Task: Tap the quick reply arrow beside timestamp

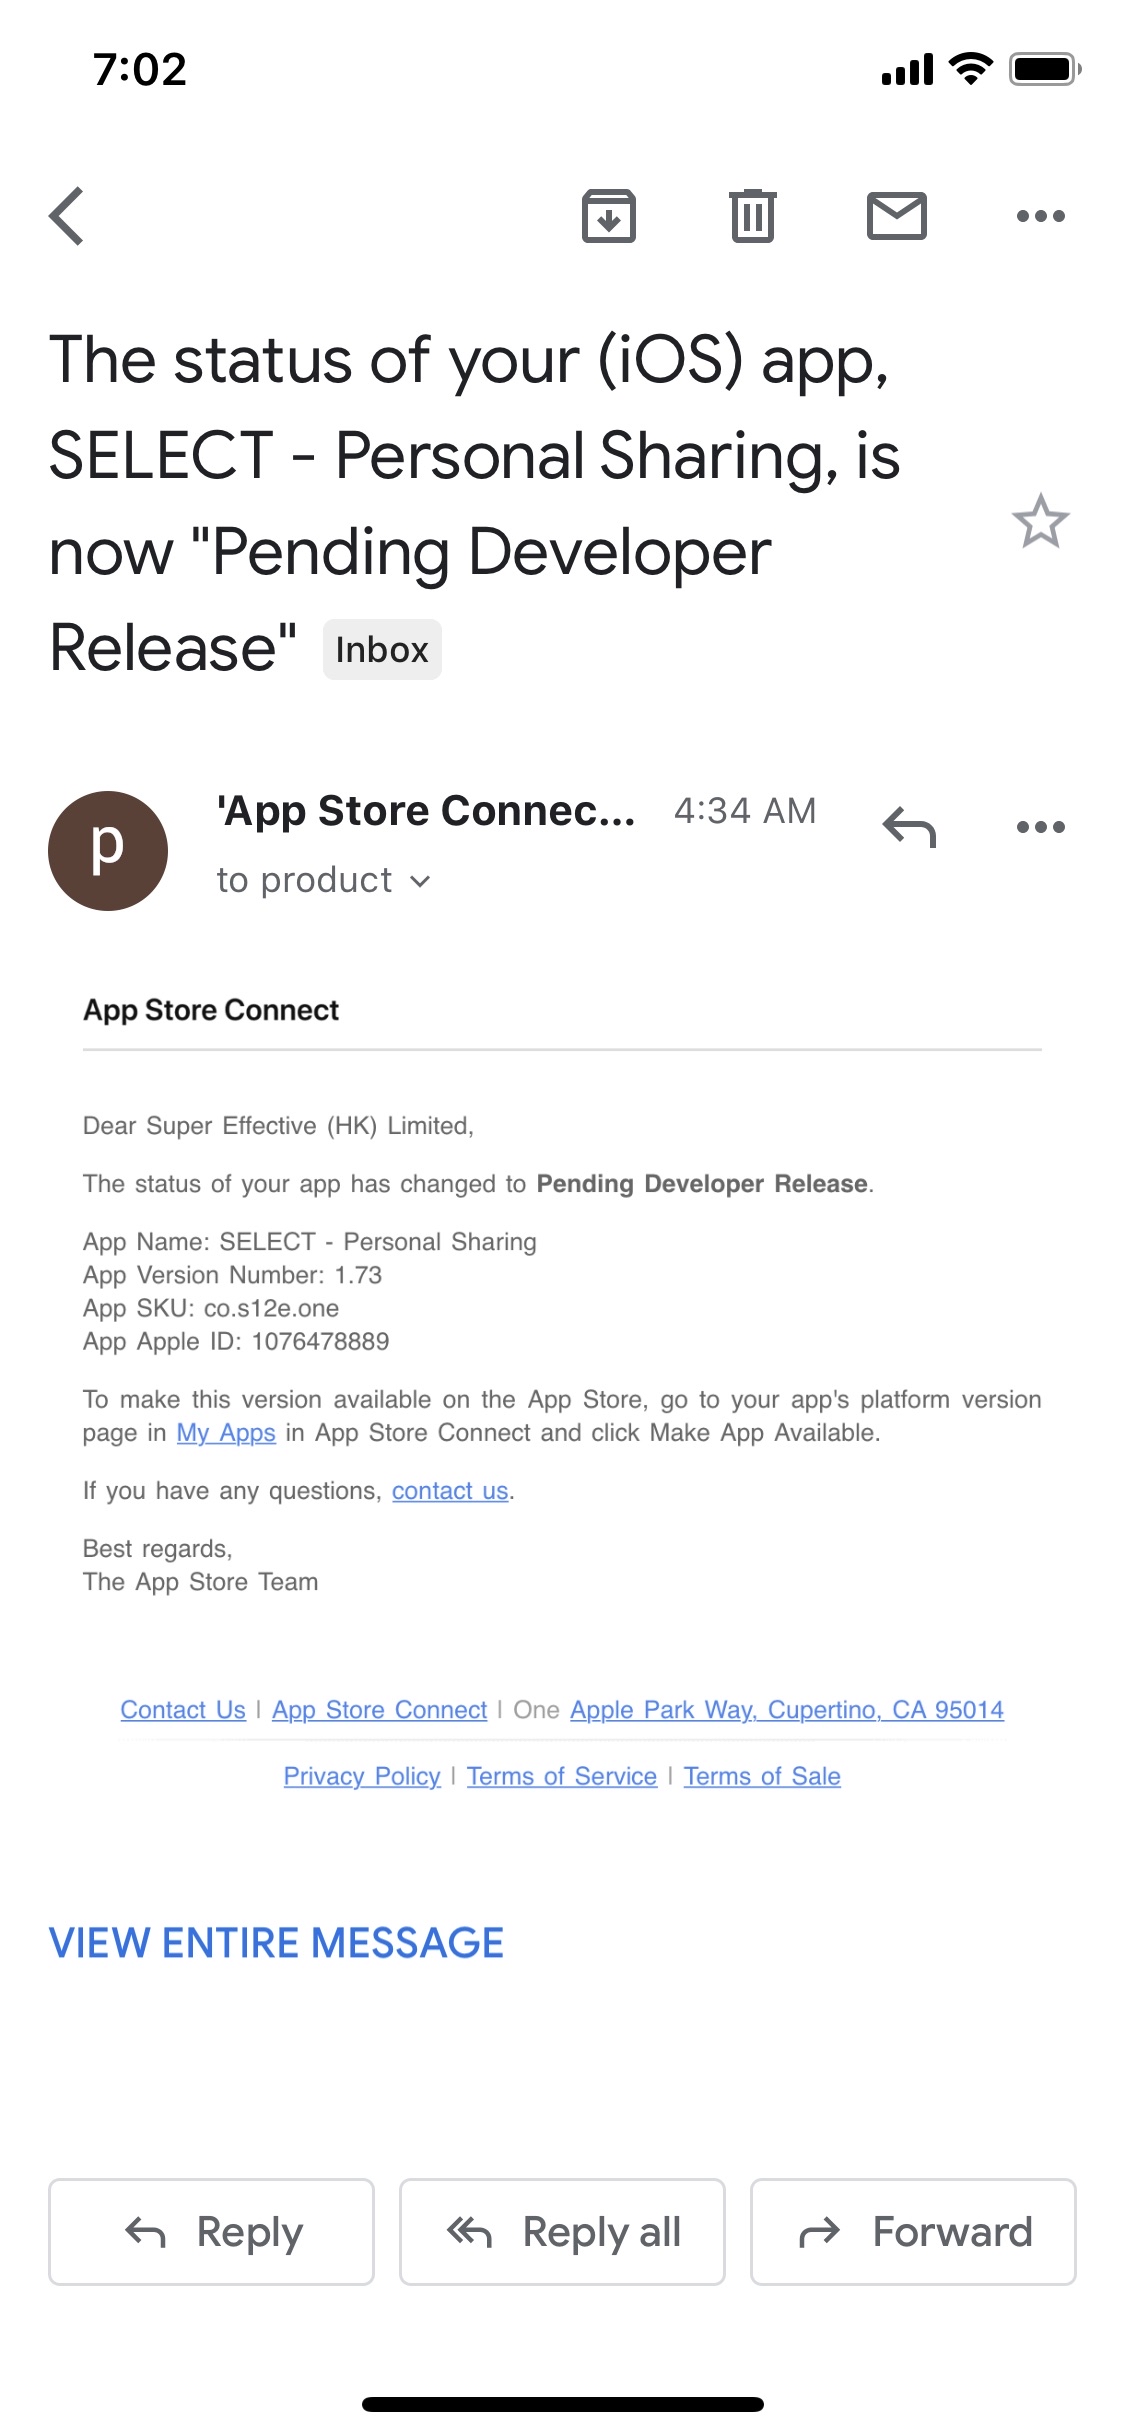Action: [x=909, y=827]
